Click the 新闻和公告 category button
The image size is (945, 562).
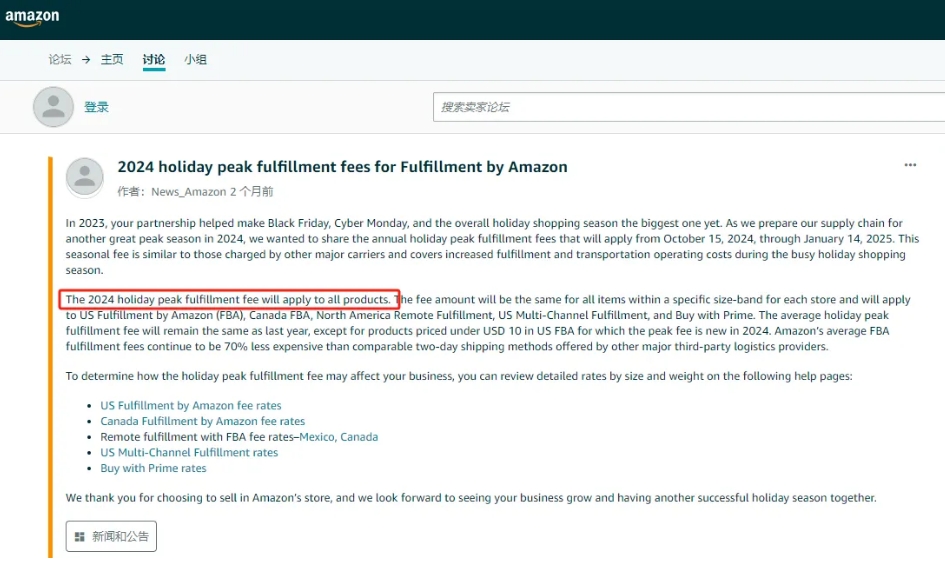[111, 536]
